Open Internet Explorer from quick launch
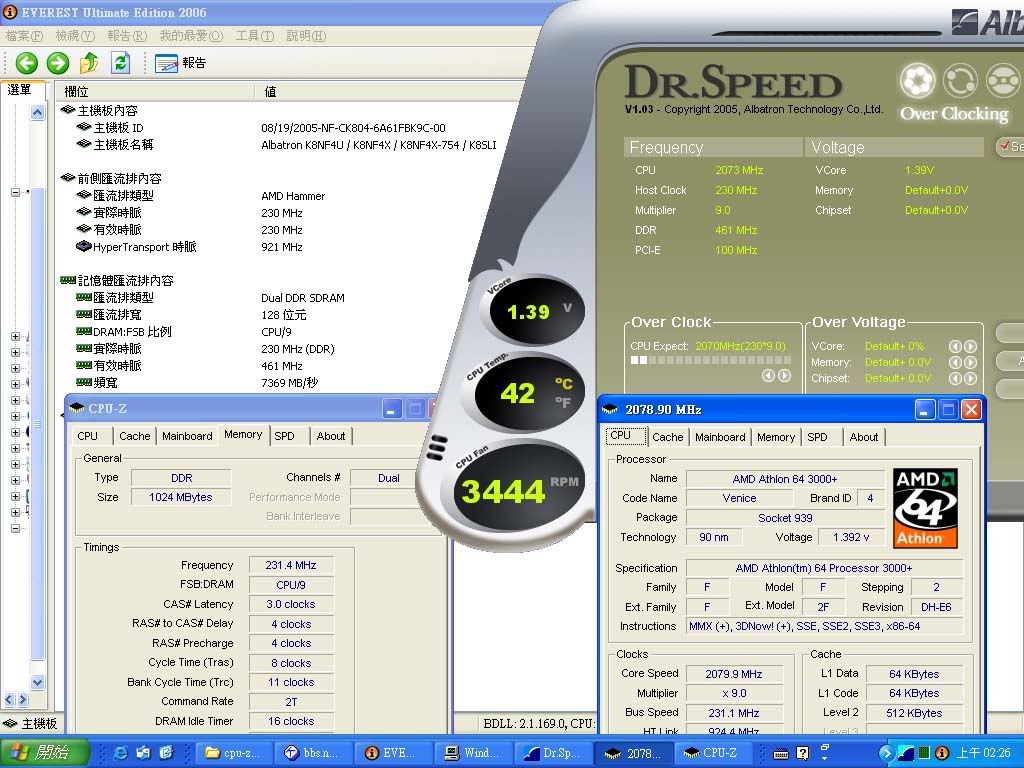Screen dimensions: 1024x768 (120, 752)
